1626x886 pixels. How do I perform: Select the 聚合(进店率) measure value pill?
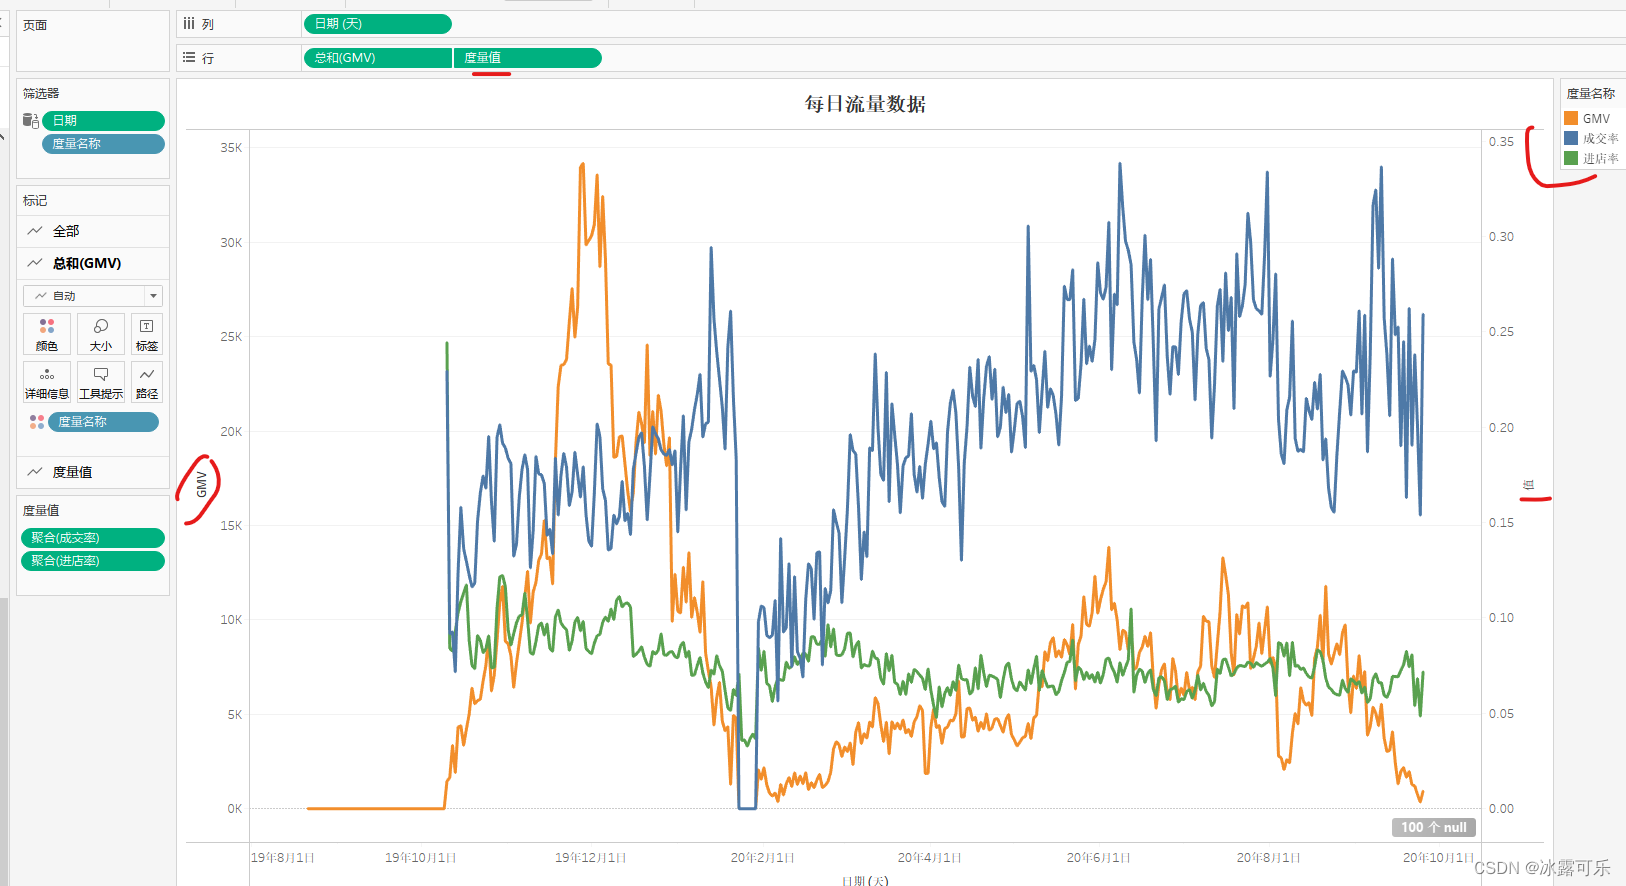tap(92, 561)
